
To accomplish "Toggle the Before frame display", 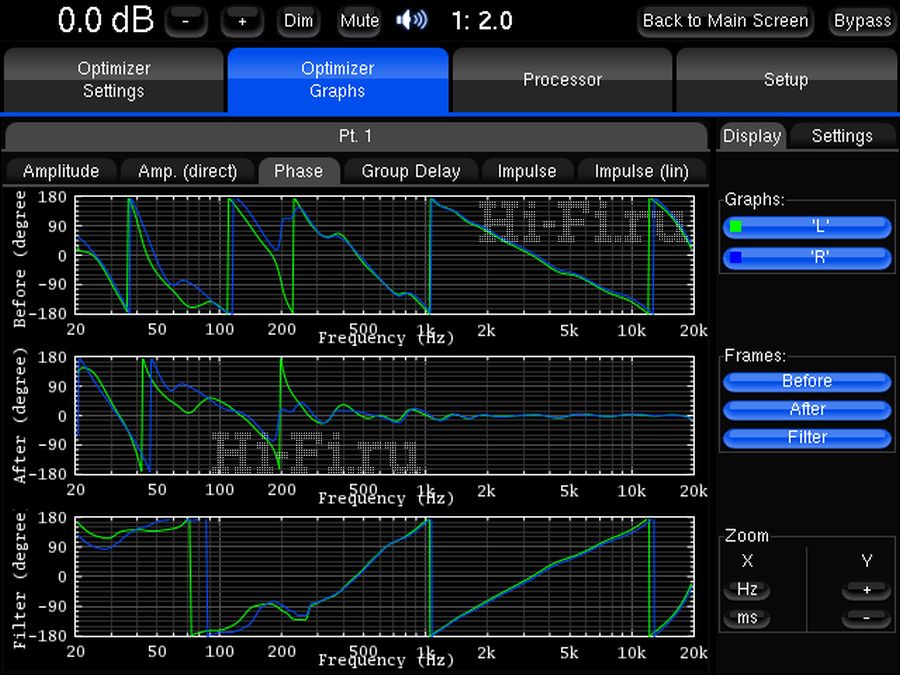I will pos(806,381).
